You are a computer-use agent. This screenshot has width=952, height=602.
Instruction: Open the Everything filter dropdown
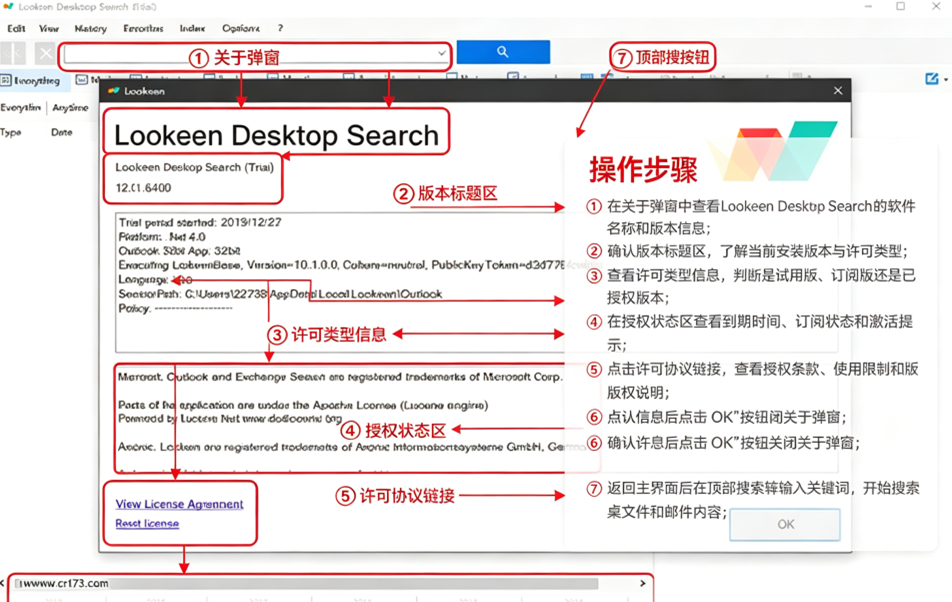21,107
